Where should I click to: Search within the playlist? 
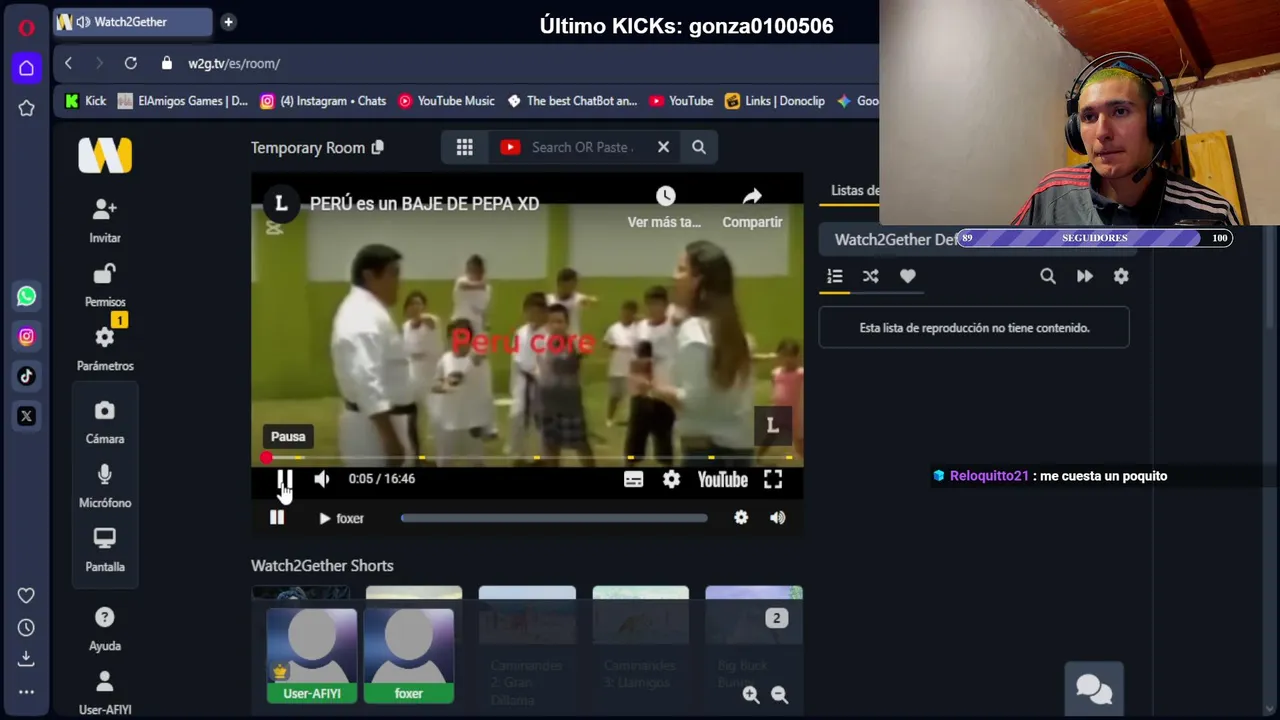coord(1048,276)
